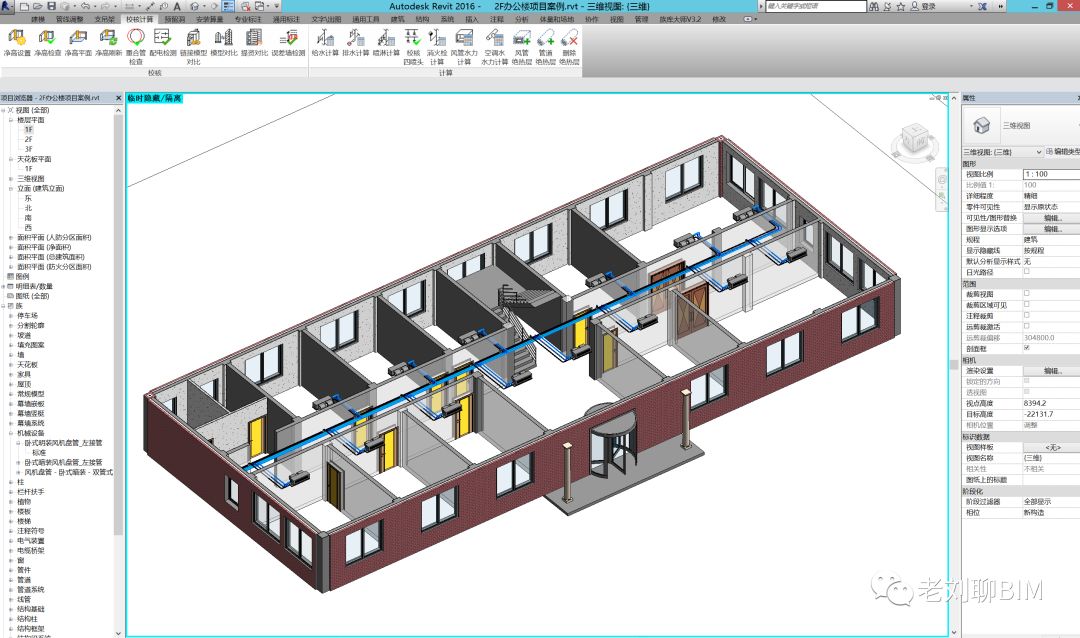Launch the 重合管检查 overlap check
Viewport: 1080px width, 638px height.
click(136, 47)
